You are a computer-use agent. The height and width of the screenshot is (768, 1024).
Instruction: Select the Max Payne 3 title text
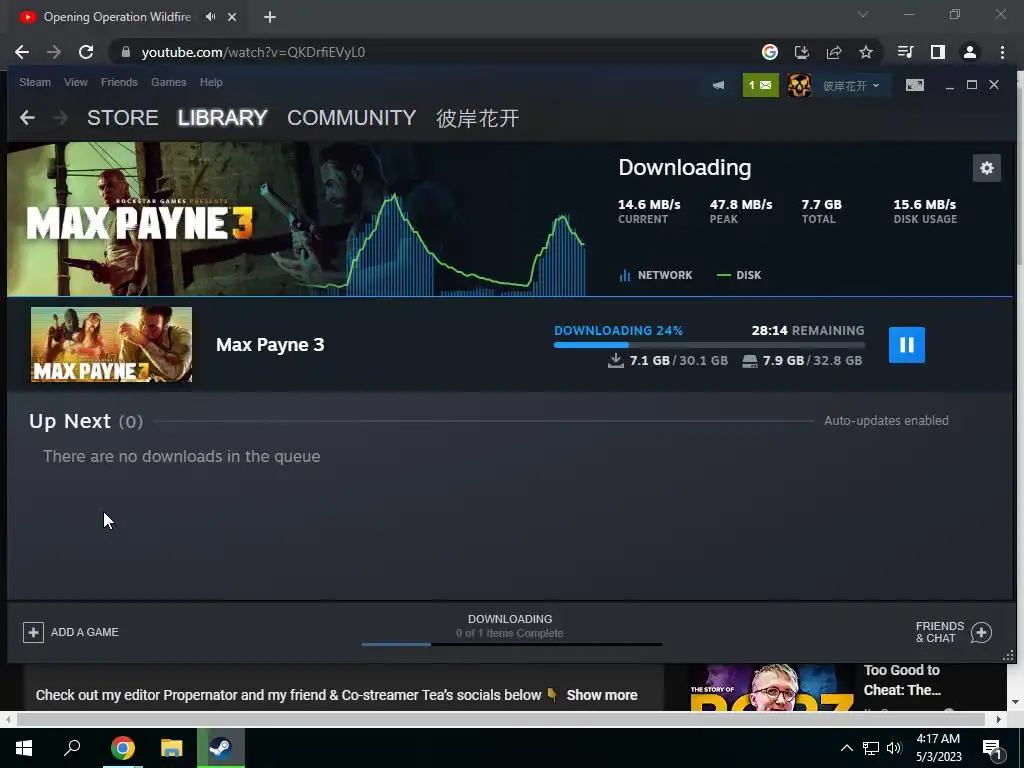tap(270, 344)
